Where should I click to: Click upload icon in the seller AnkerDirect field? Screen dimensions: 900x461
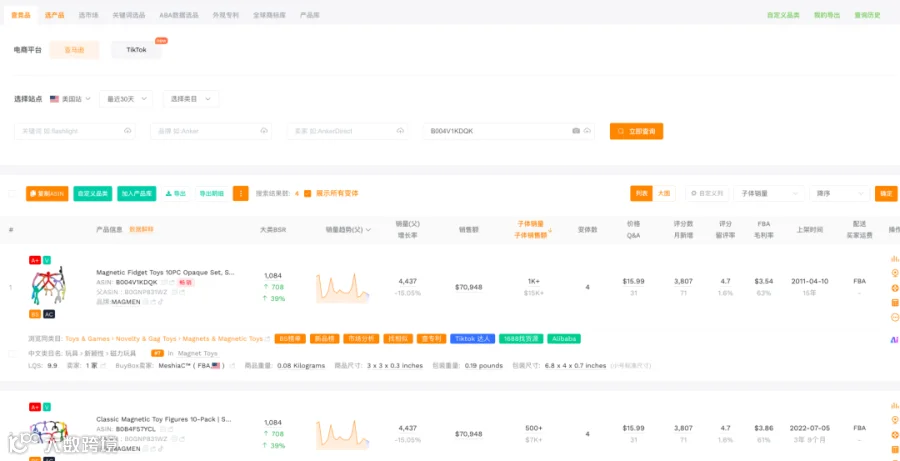pos(400,131)
